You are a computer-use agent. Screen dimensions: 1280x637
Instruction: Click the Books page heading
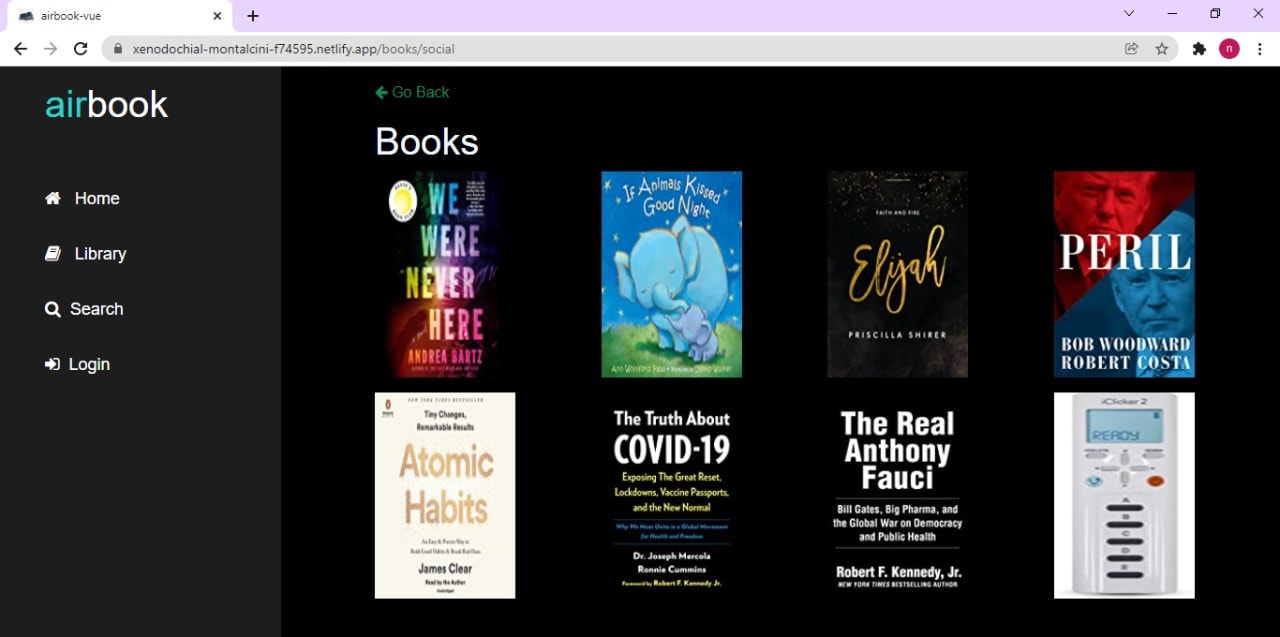click(427, 142)
